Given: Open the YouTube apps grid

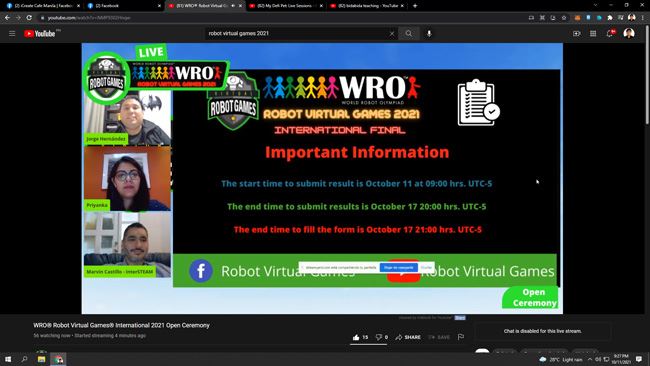Looking at the screenshot, I should pyautogui.click(x=593, y=34).
